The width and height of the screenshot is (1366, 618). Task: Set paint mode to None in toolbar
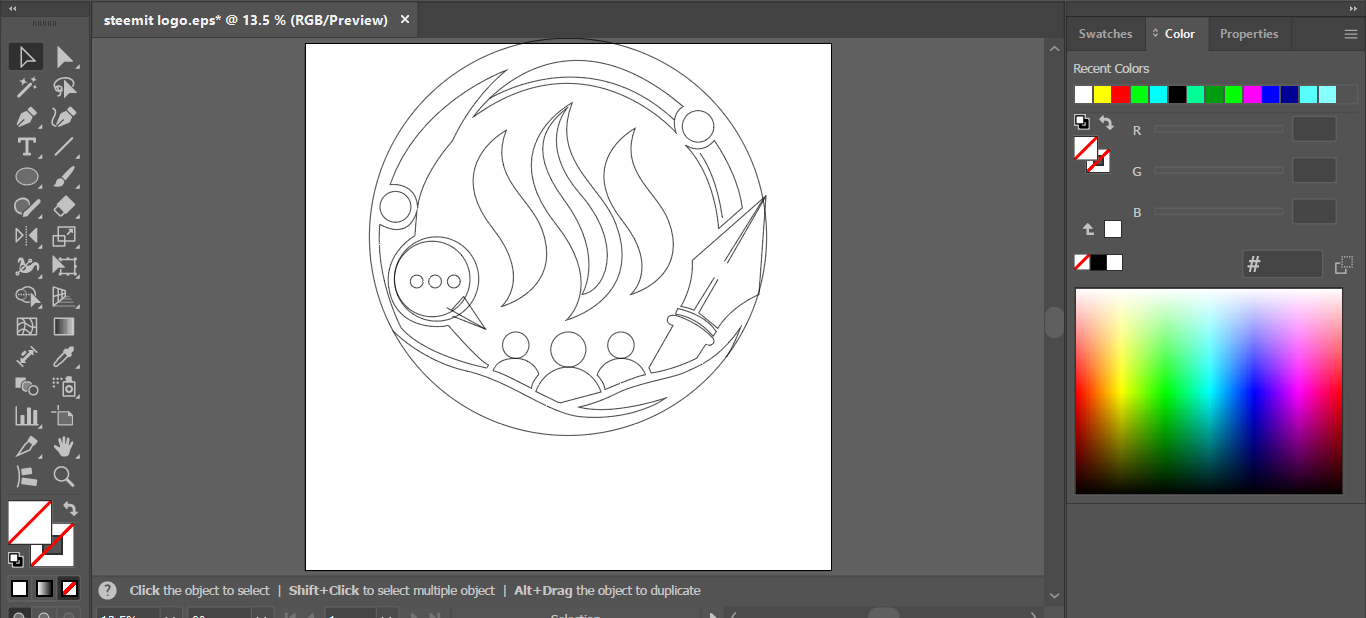point(69,588)
